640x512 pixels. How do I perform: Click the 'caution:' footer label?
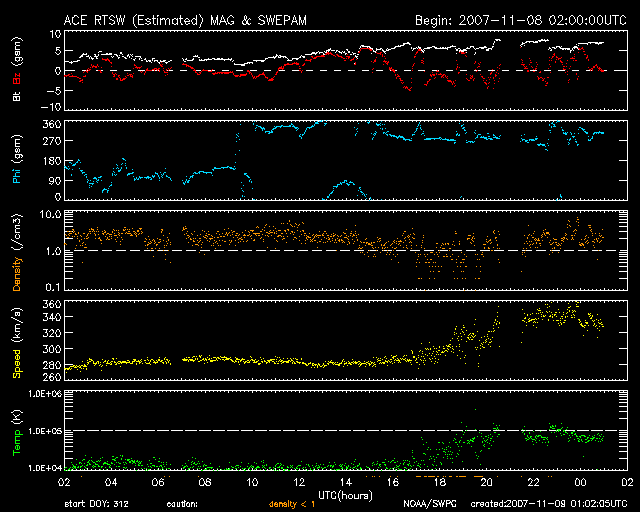point(182,504)
